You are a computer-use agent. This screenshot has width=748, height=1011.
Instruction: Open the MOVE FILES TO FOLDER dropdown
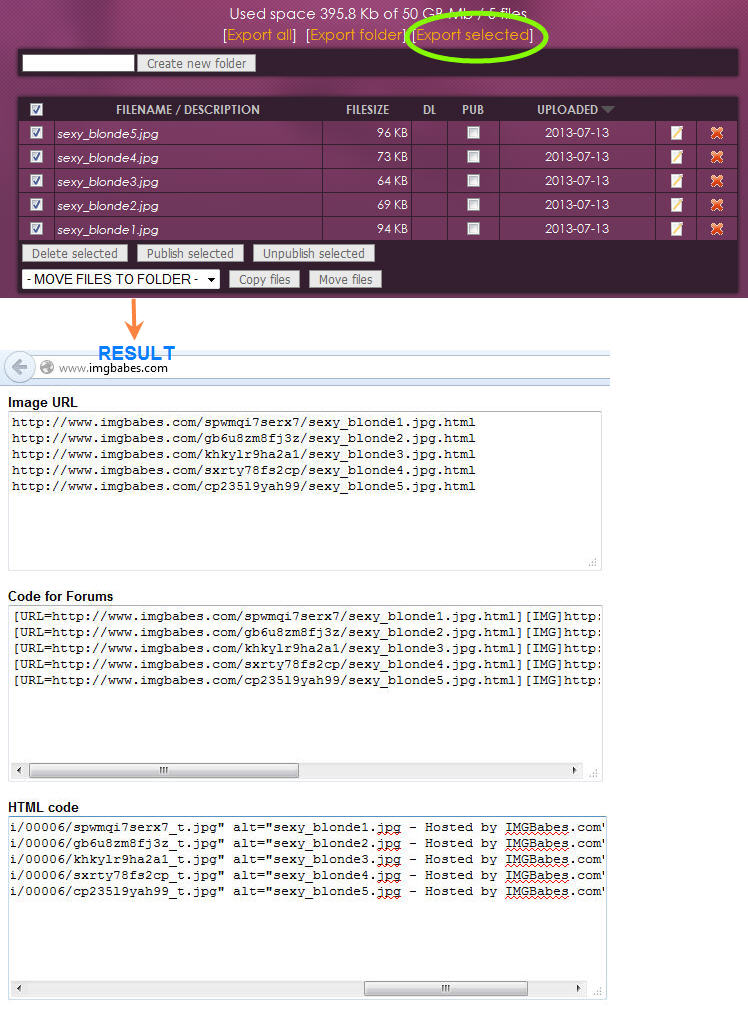pos(120,280)
